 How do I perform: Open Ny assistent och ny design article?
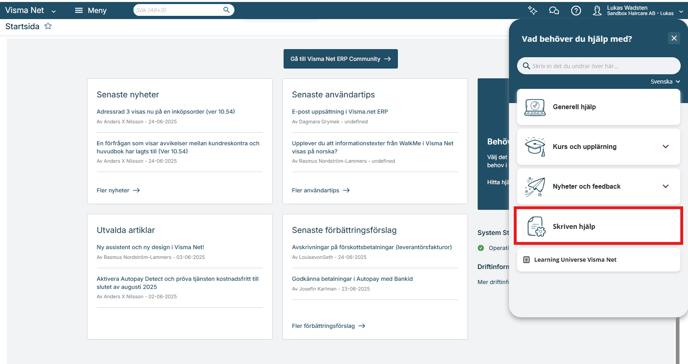pos(150,247)
